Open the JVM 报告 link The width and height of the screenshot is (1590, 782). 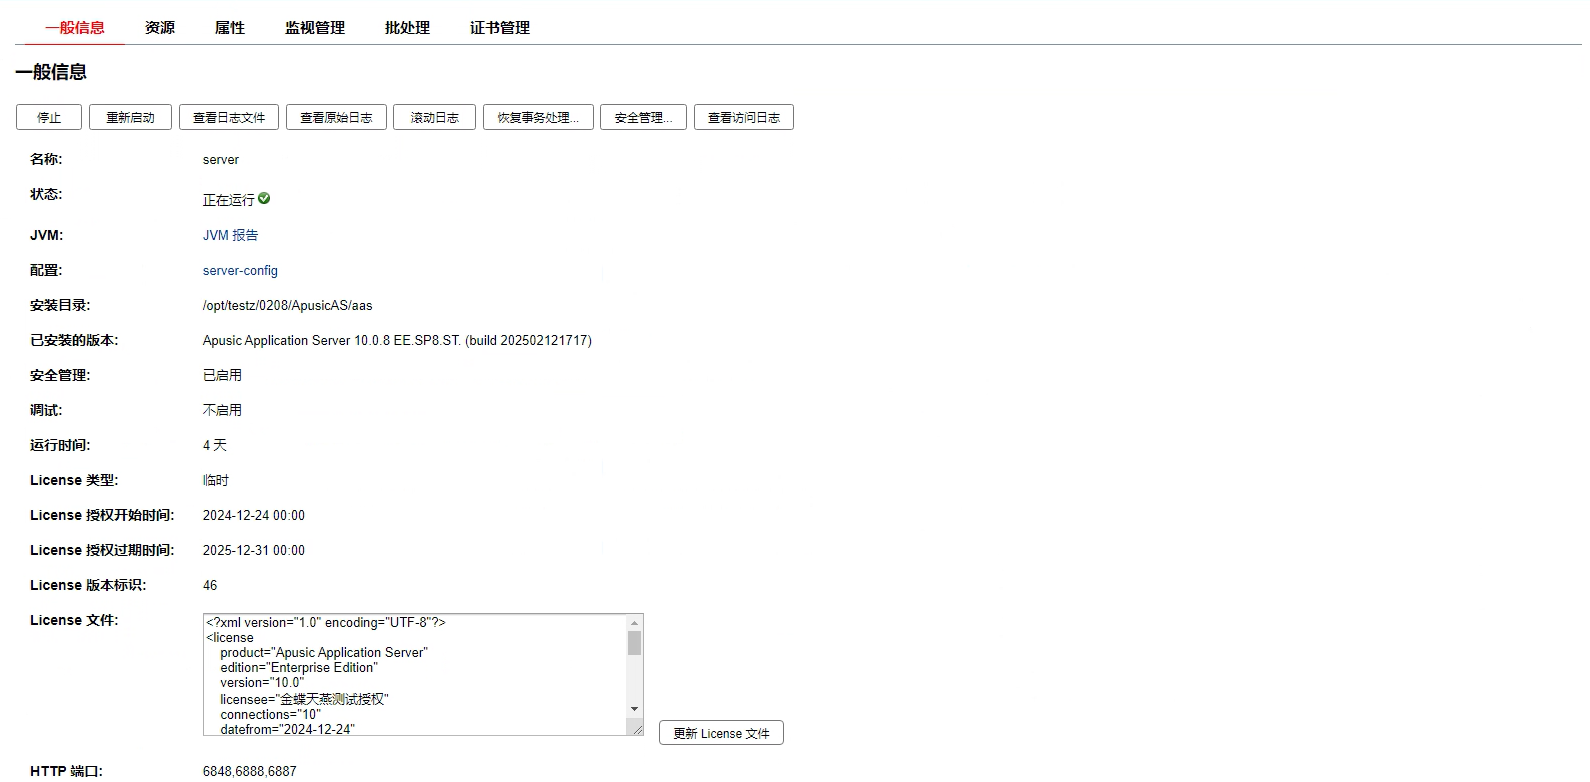click(230, 235)
